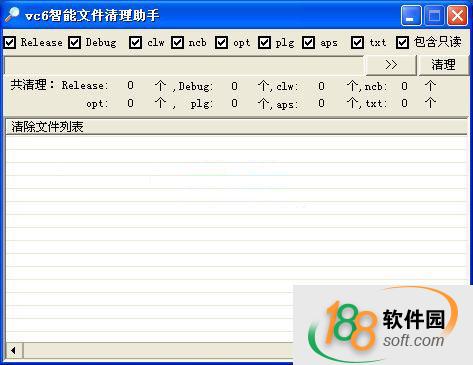The image size is (473, 365).
Task: Disable the aps checkbox
Action: 308,43
